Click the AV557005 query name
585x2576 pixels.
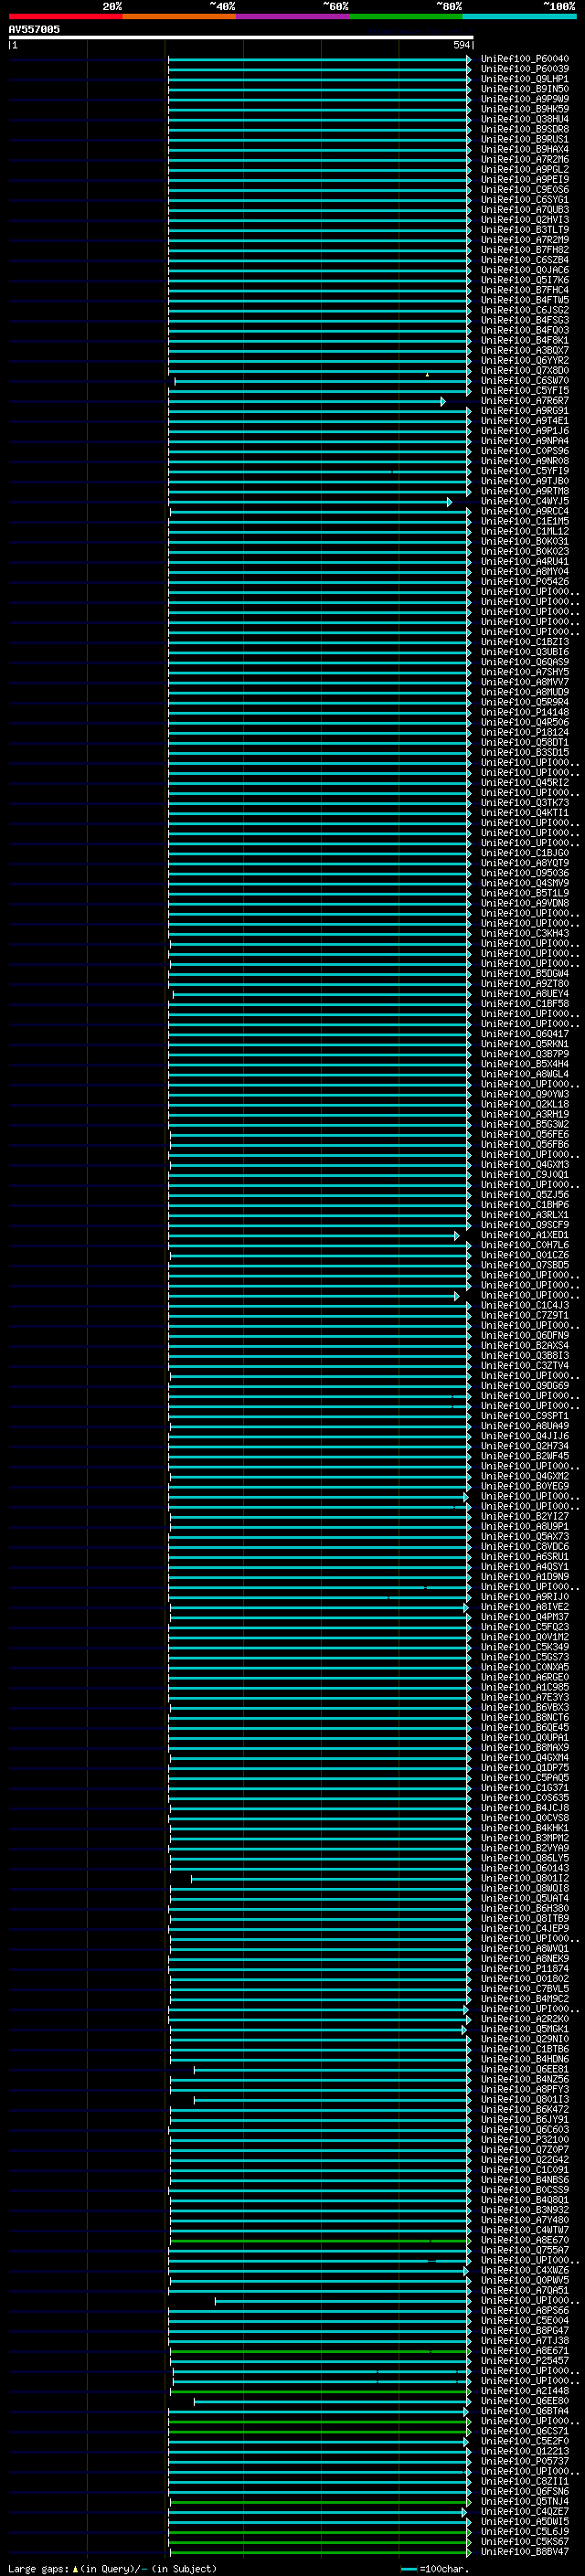pos(34,30)
